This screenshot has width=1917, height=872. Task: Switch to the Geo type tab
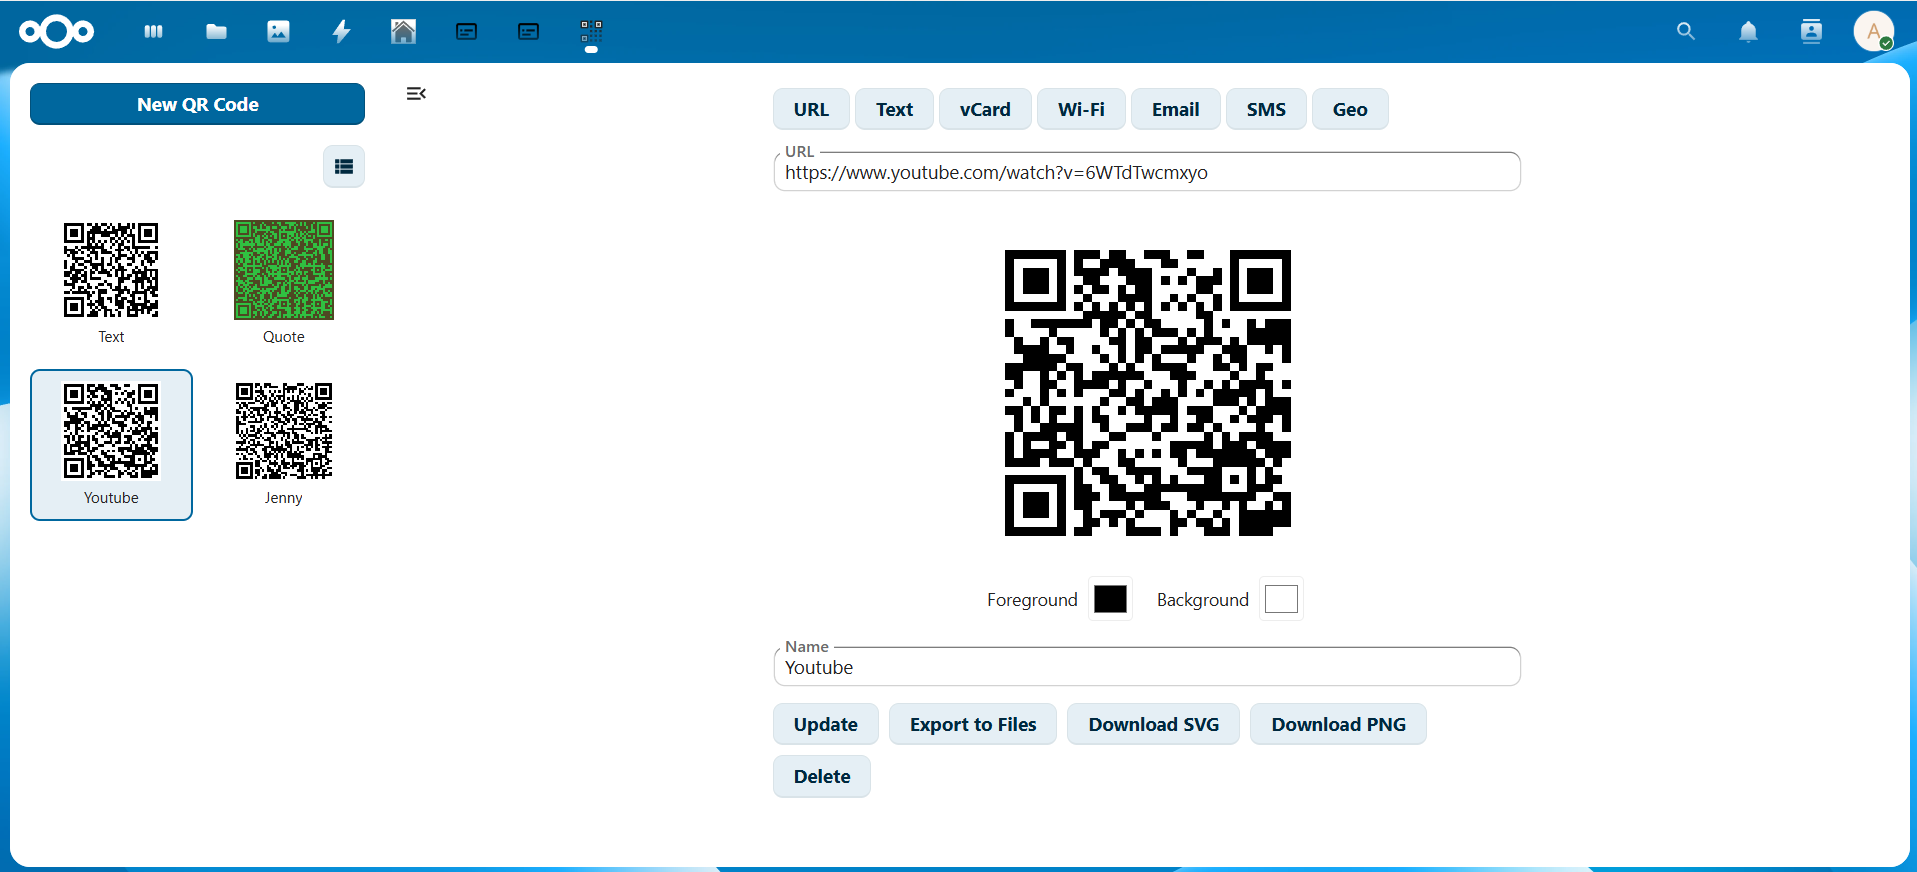coord(1350,109)
